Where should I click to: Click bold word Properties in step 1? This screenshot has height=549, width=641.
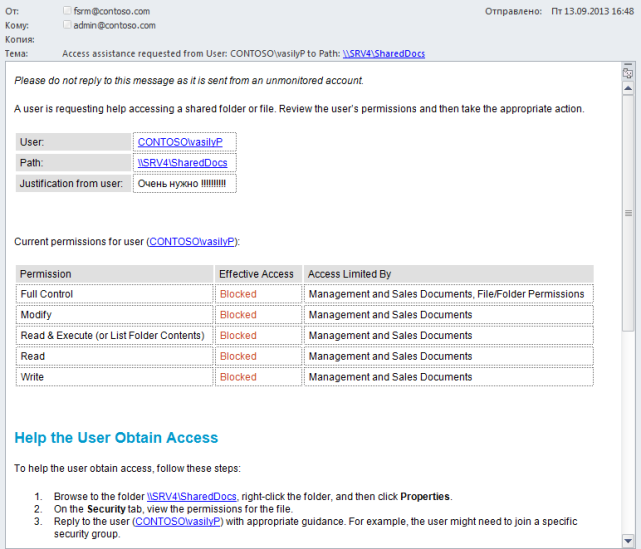pos(425,497)
